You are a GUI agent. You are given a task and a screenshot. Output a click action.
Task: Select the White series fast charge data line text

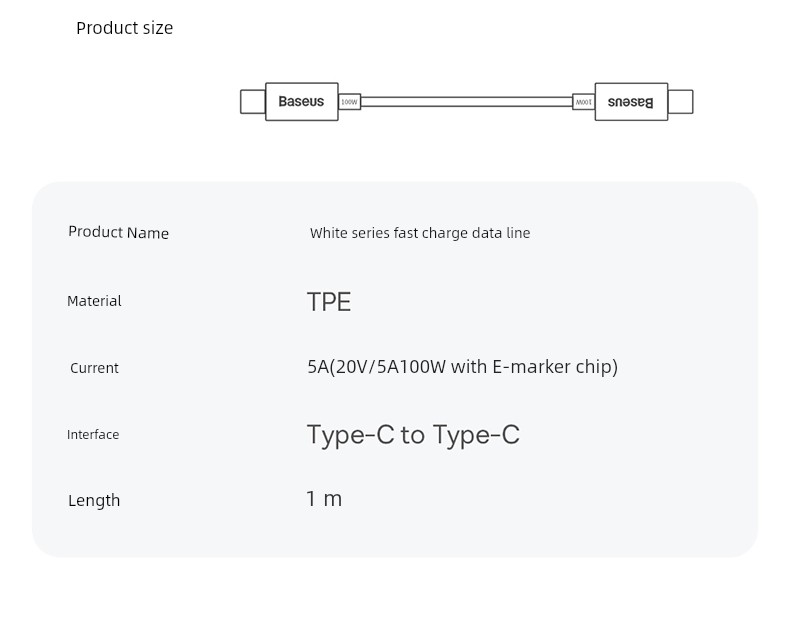(420, 233)
